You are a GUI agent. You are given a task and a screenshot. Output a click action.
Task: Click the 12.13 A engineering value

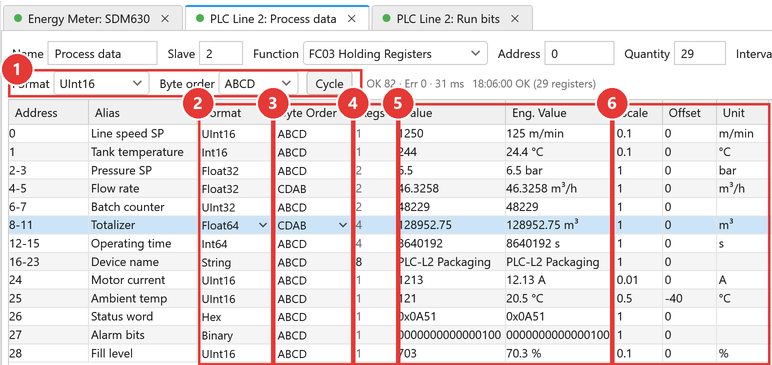click(x=558, y=280)
